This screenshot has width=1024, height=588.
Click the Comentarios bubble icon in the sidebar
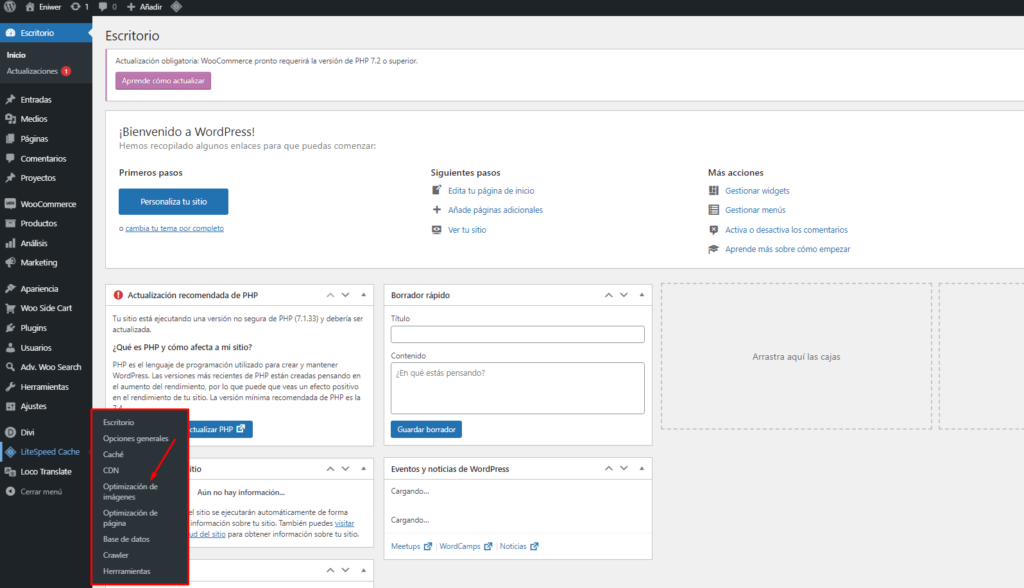pyautogui.click(x=10, y=158)
